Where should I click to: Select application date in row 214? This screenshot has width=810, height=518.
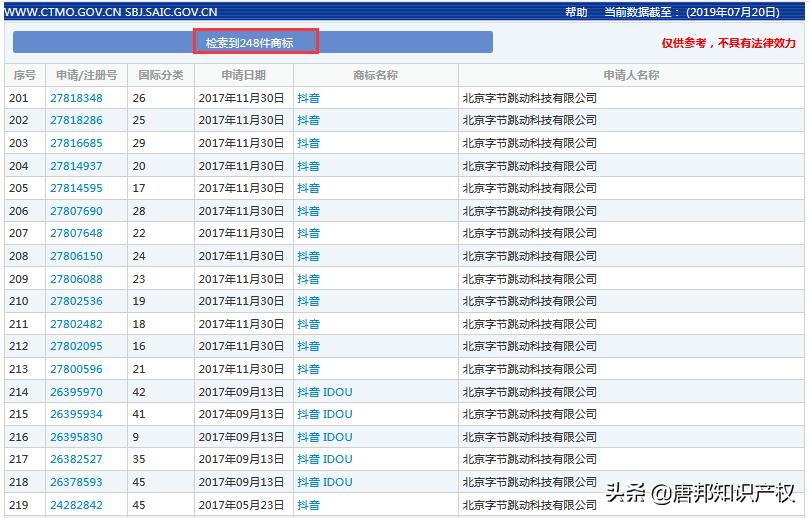pos(241,393)
